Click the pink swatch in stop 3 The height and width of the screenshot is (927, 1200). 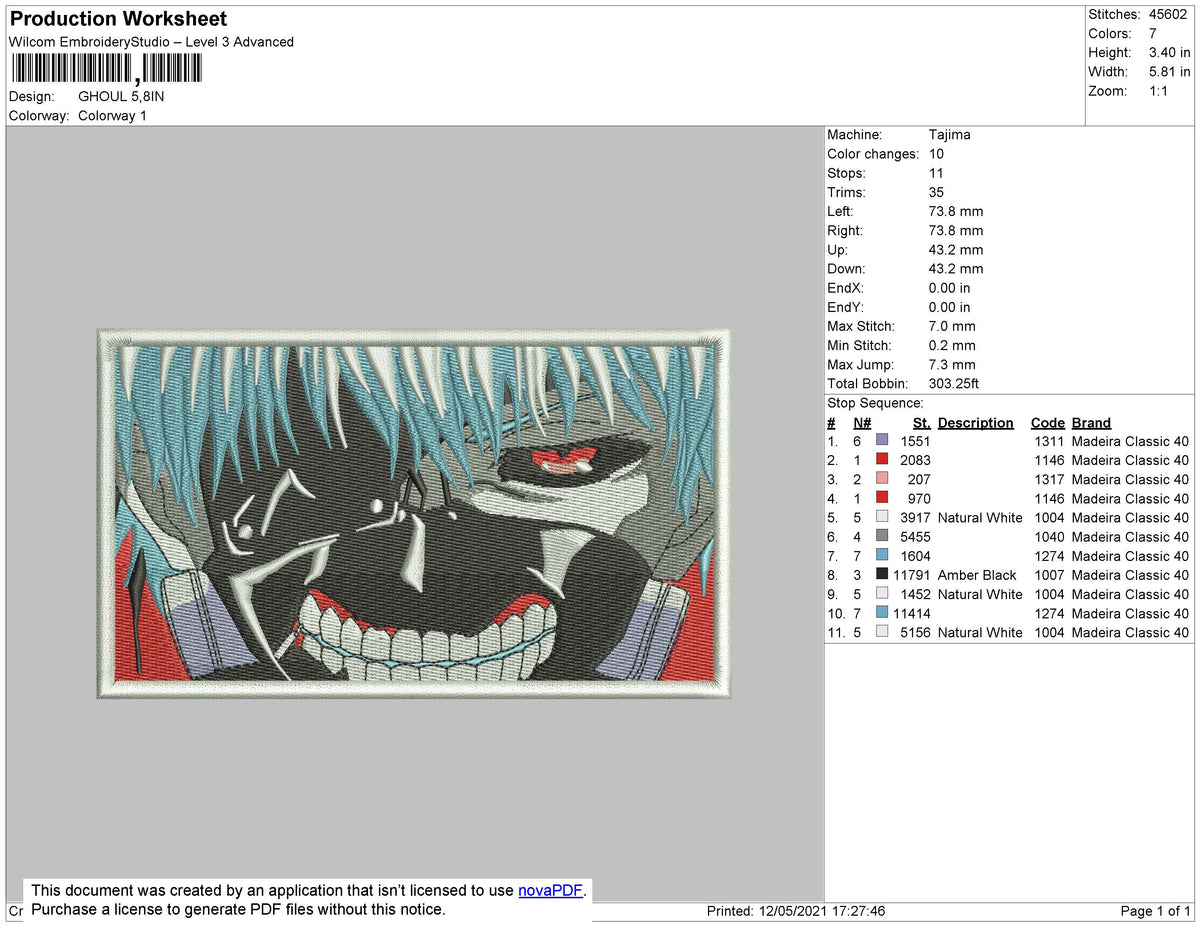click(882, 479)
